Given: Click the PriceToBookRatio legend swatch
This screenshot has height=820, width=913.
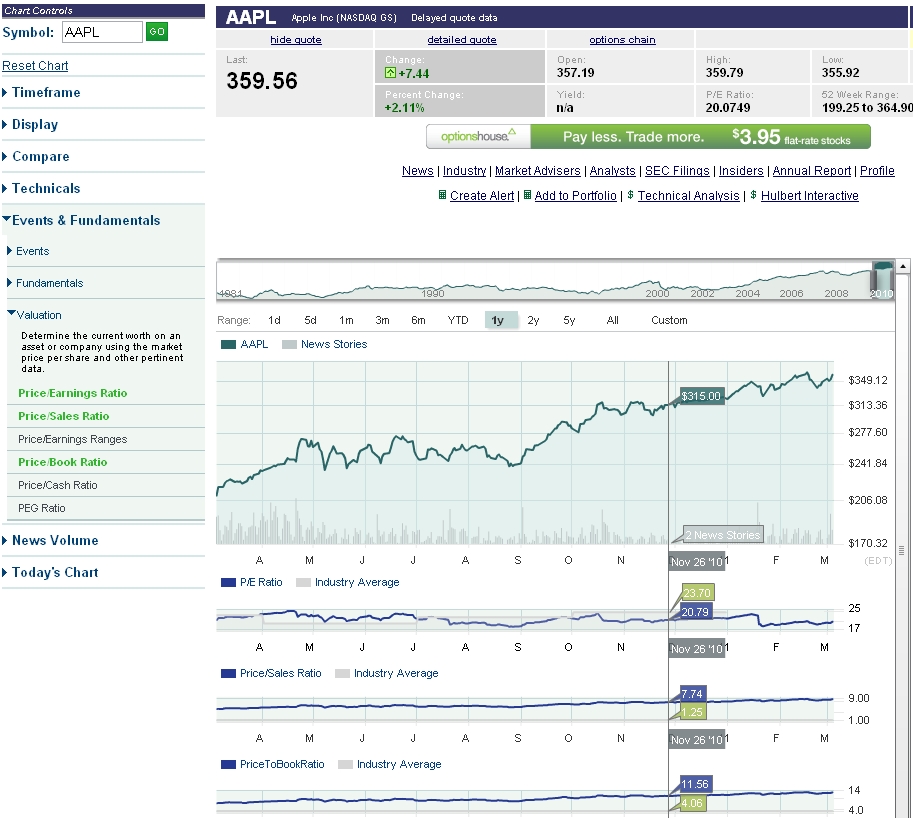Looking at the screenshot, I should pyautogui.click(x=228, y=764).
